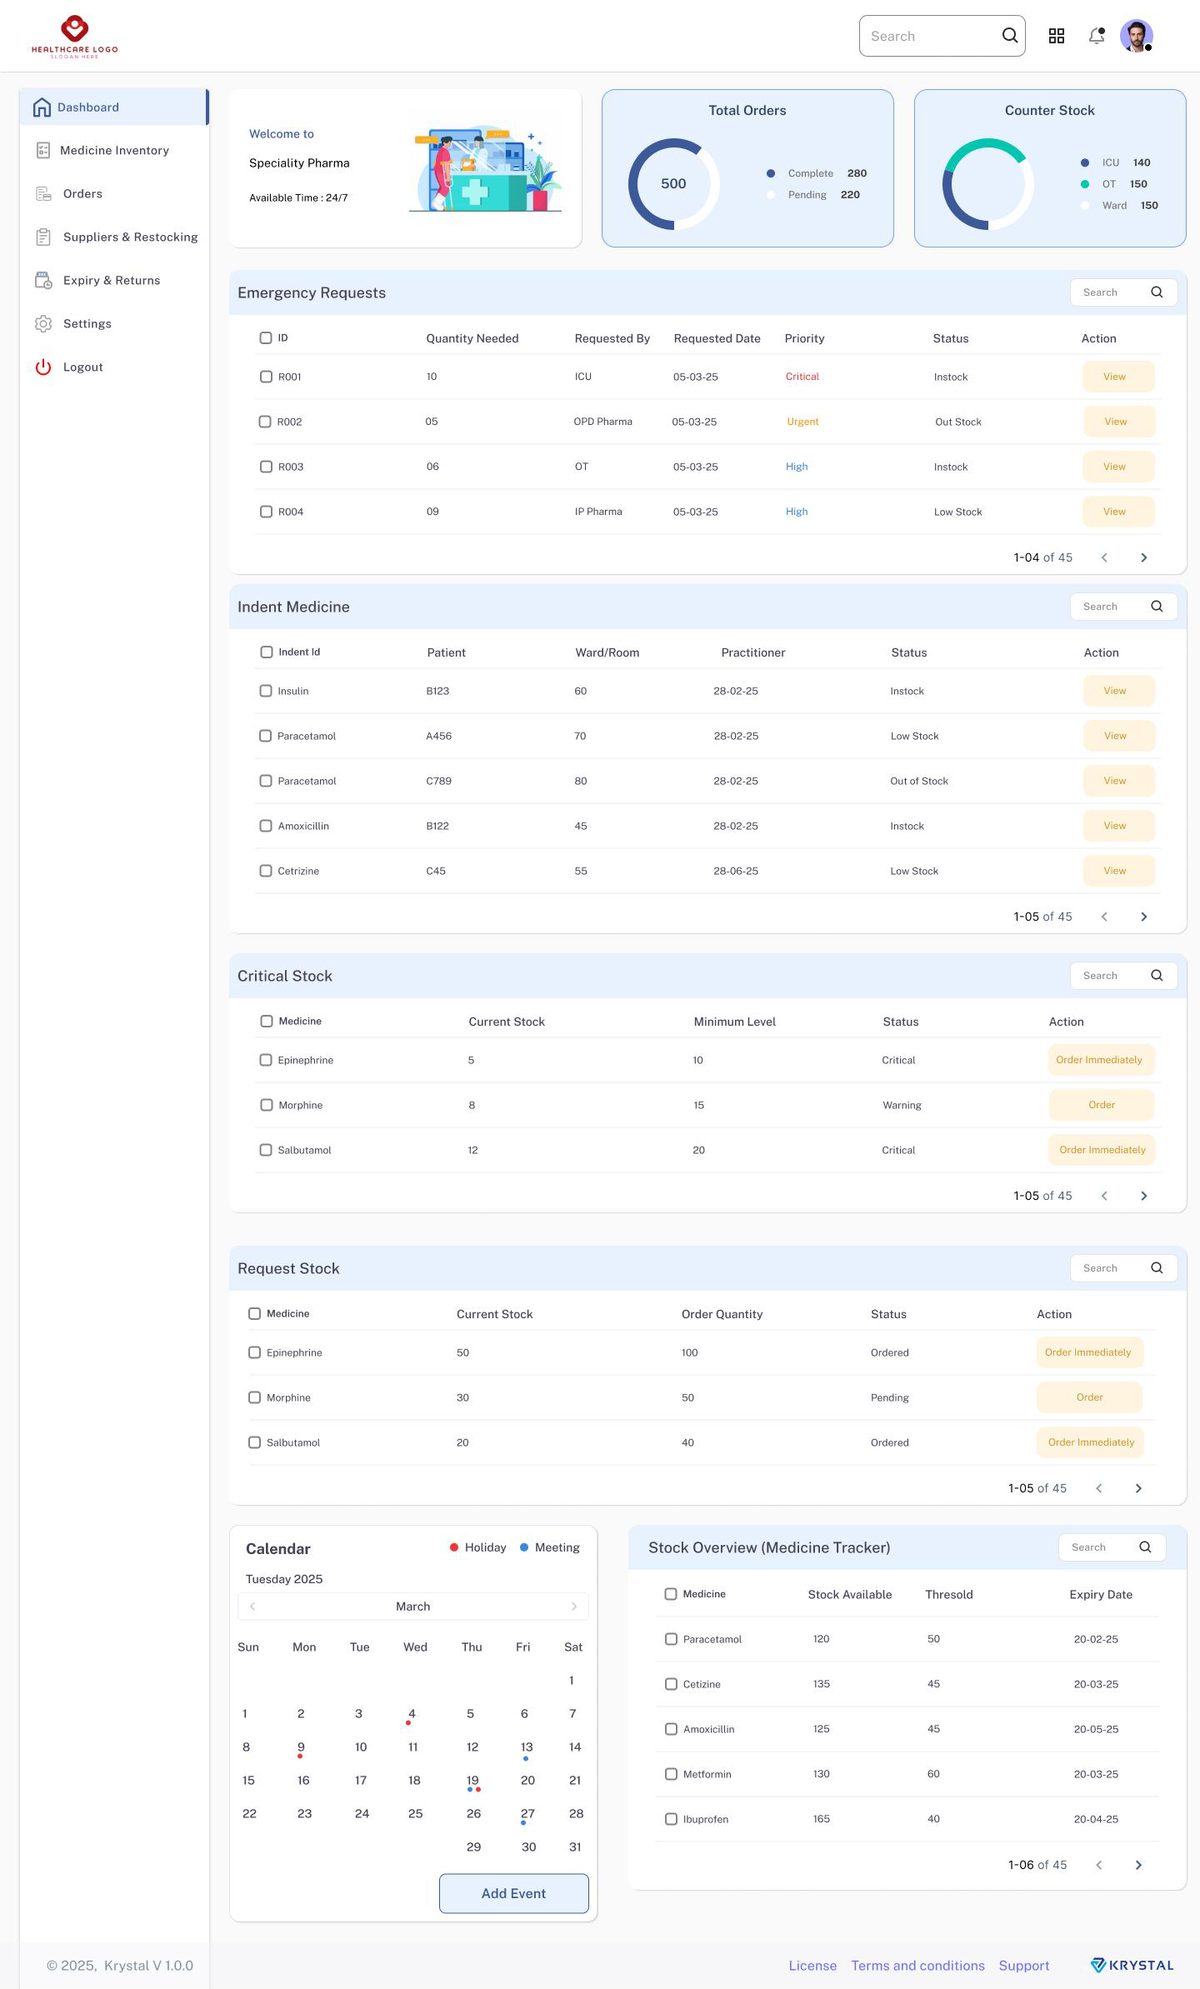Go to next page of Emergency Requests

tap(1144, 558)
